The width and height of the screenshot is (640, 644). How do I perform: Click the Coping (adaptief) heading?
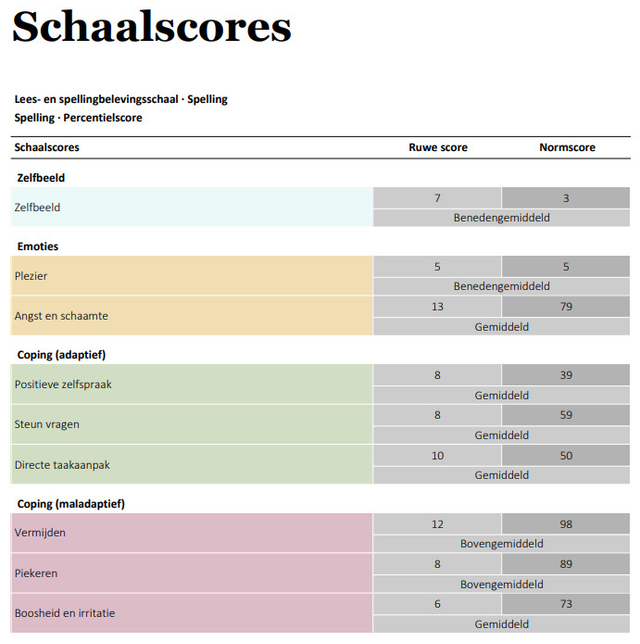click(61, 355)
